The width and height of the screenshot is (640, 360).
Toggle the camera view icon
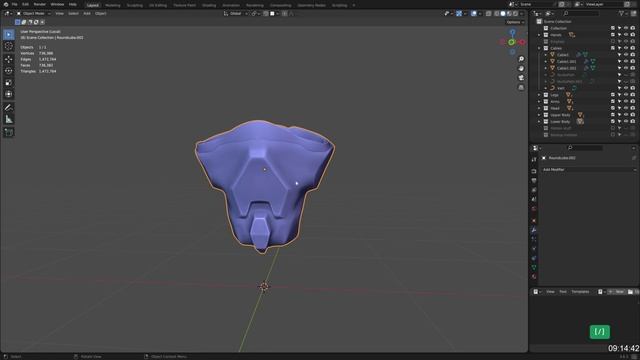tap(521, 78)
